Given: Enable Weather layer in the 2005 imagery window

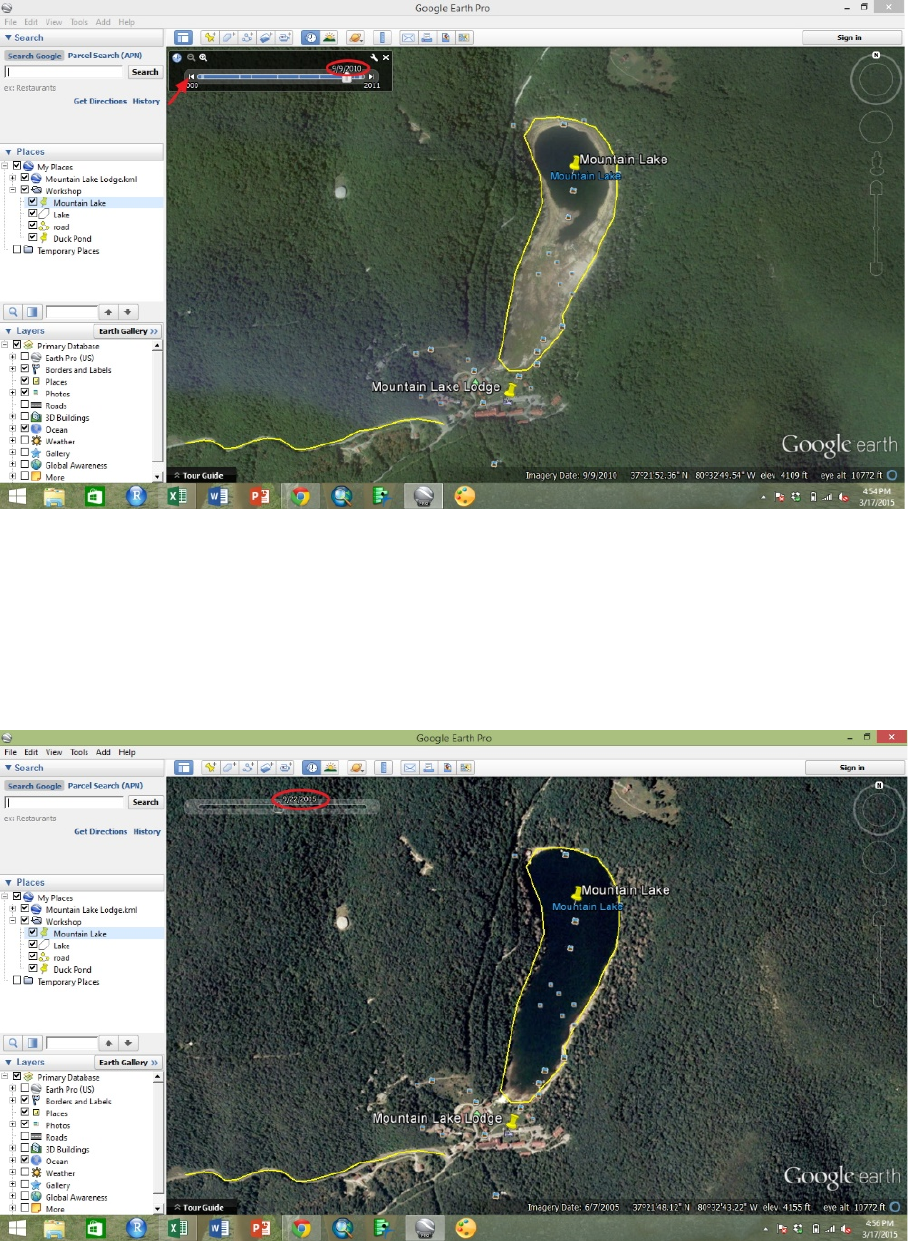Looking at the screenshot, I should point(25,1173).
